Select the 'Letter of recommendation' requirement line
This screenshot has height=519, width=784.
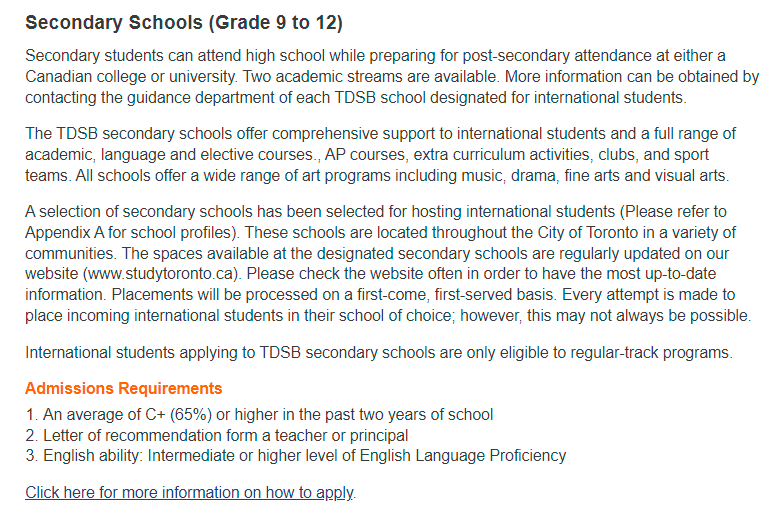coord(216,436)
